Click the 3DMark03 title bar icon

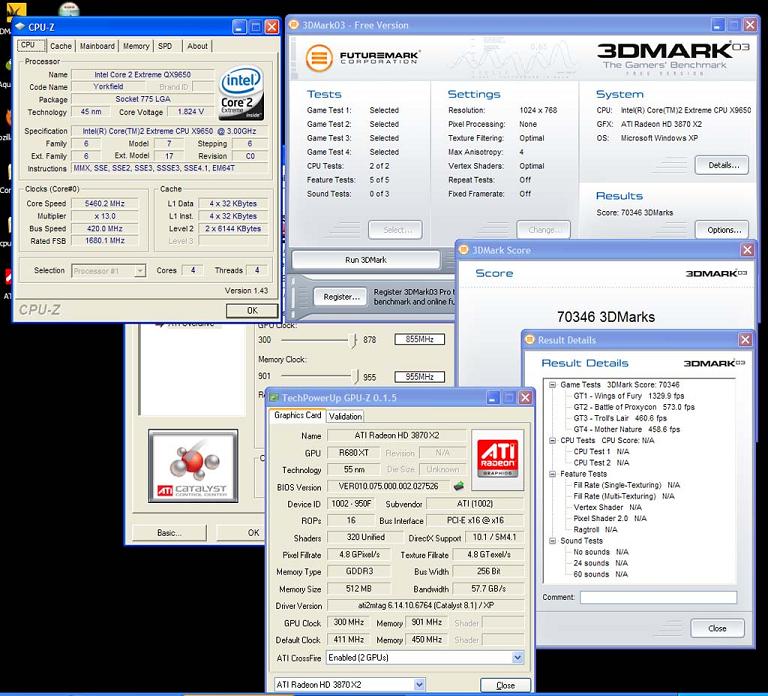(294, 25)
